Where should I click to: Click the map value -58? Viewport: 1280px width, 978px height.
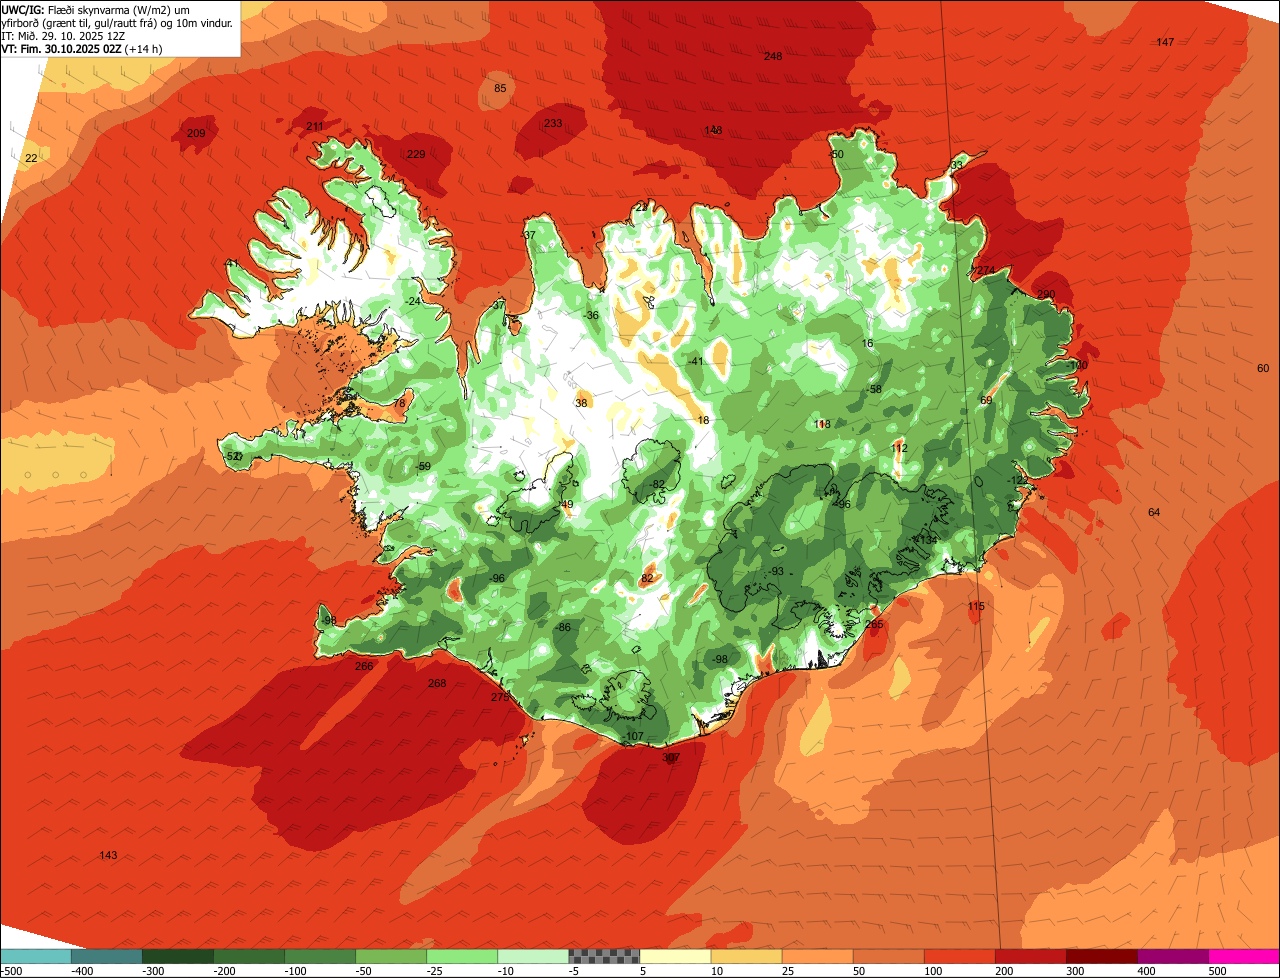click(874, 389)
